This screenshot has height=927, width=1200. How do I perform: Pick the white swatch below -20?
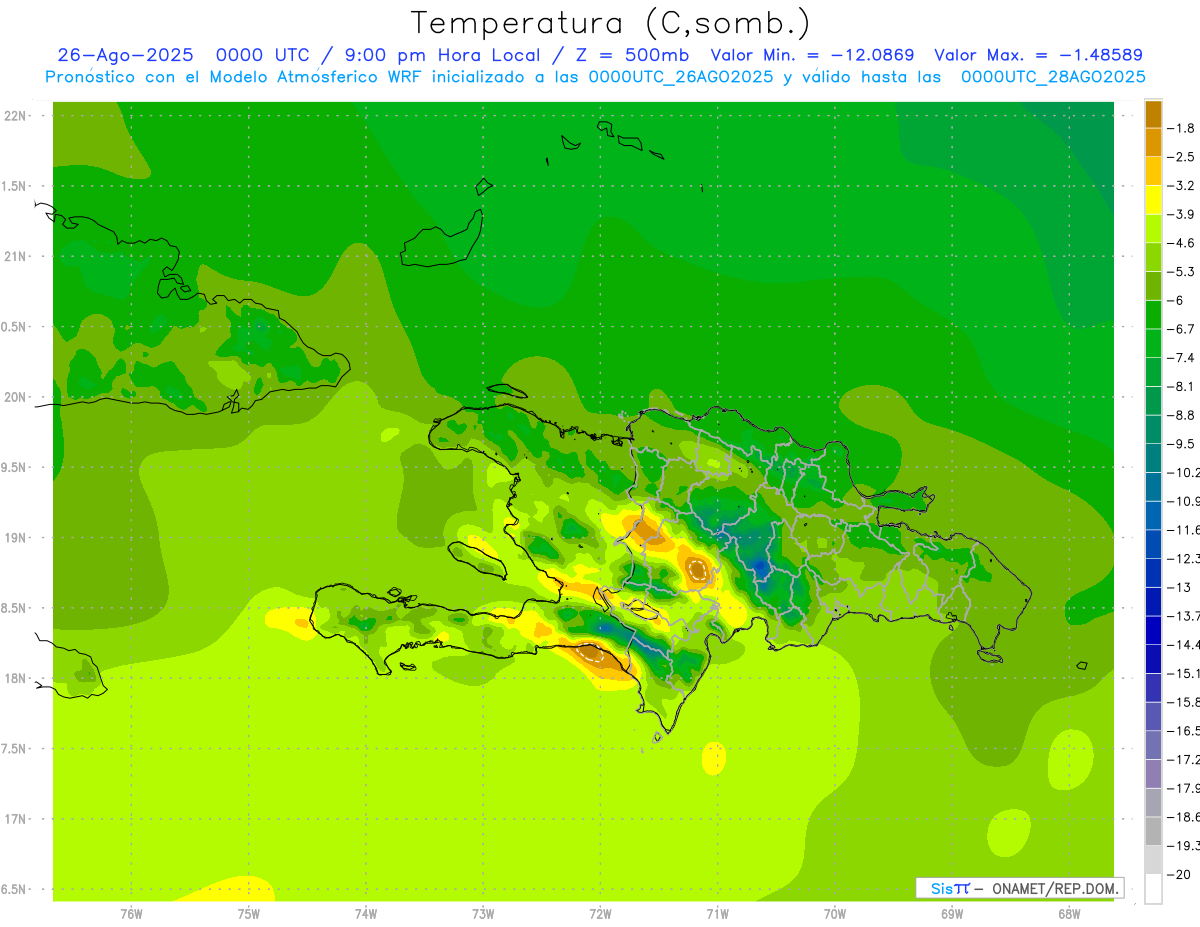click(1153, 889)
